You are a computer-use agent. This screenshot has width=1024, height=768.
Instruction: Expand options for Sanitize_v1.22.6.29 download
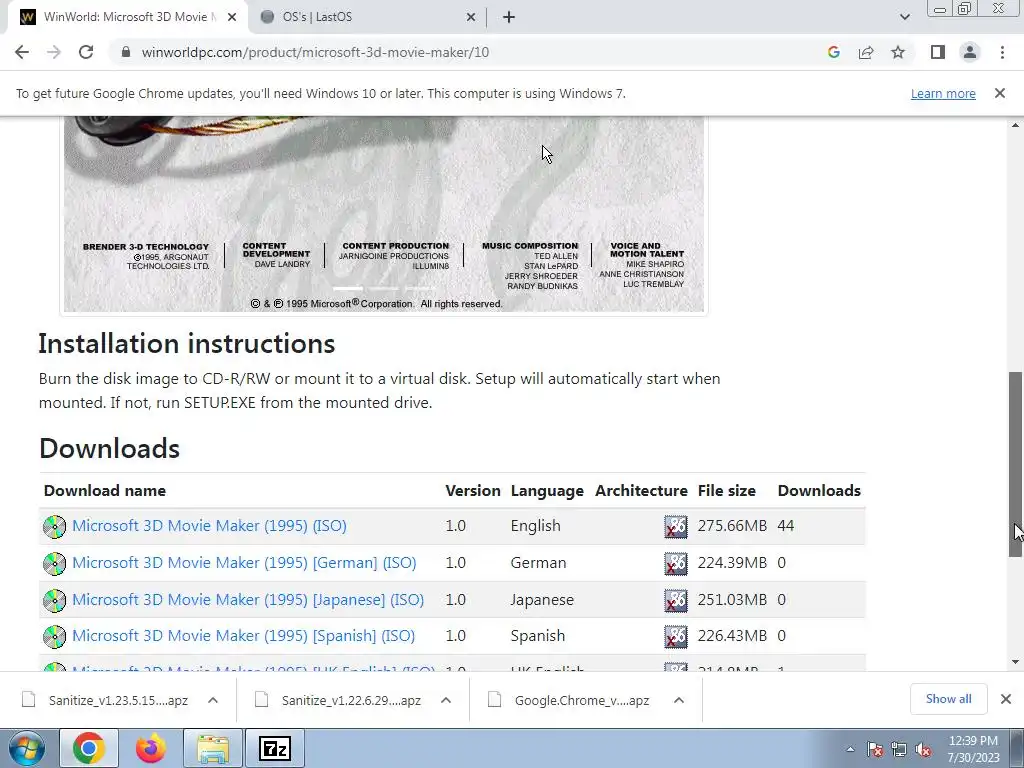[x=445, y=700]
